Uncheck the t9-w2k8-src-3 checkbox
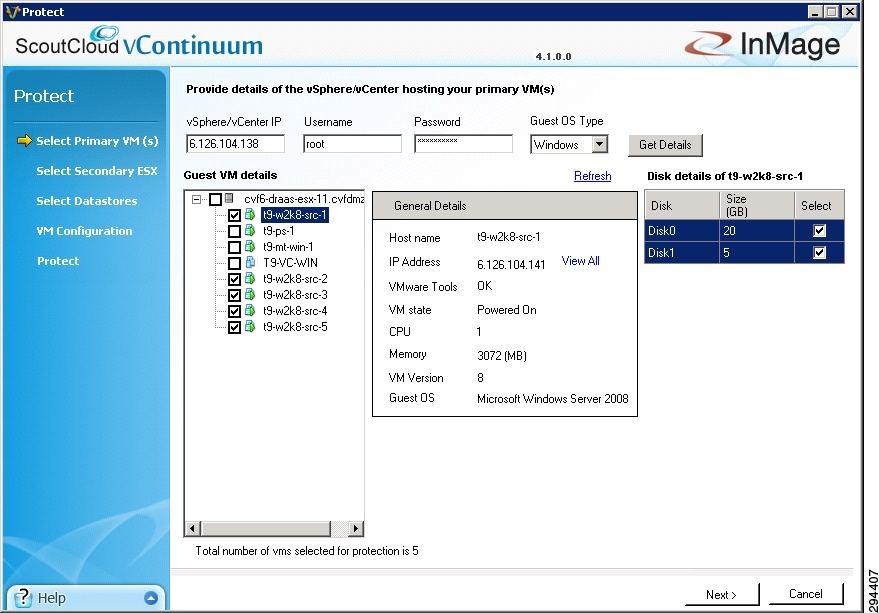879x613 pixels. 234,295
